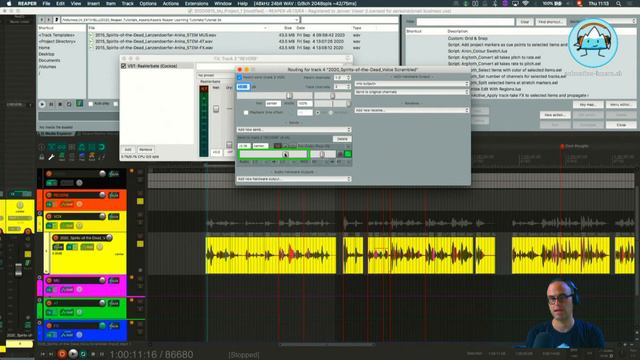
Task: Click go to start transport button
Action: [x=43, y=354]
